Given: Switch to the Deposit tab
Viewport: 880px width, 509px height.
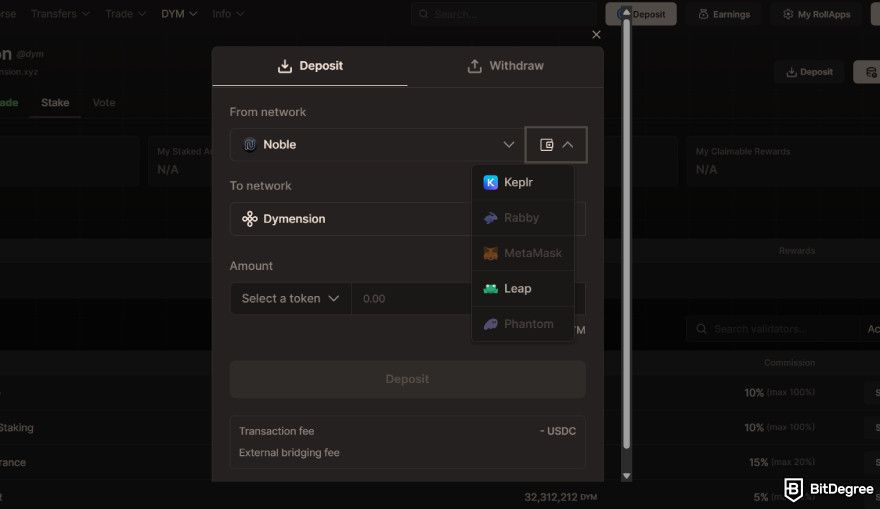Looking at the screenshot, I should point(310,66).
